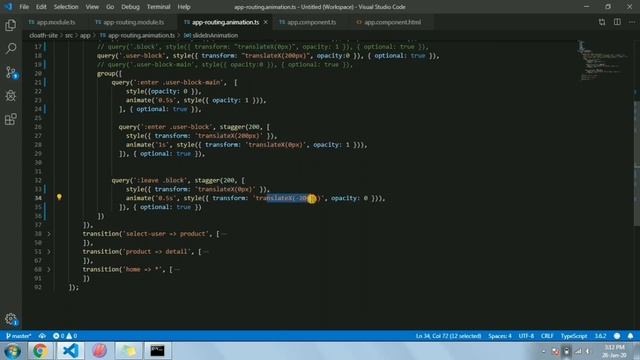
Task: Open the Selection menu
Action: click(x=66, y=7)
